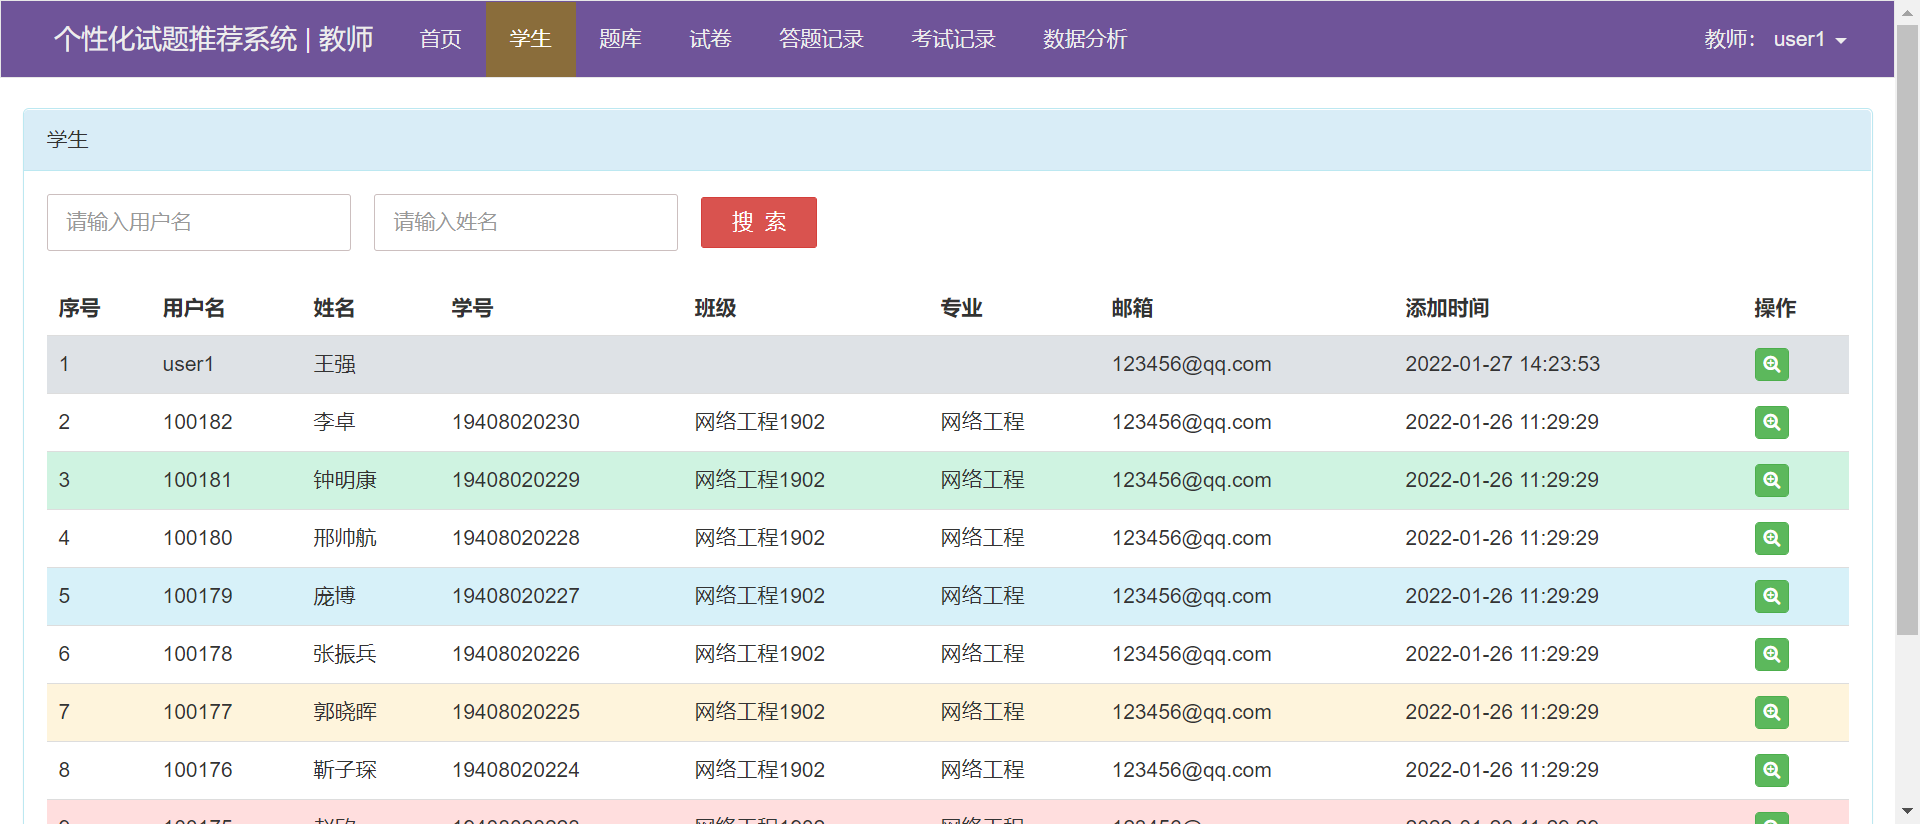Click the 学号 column header
Image resolution: width=1920 pixels, height=824 pixels.
pos(472,308)
